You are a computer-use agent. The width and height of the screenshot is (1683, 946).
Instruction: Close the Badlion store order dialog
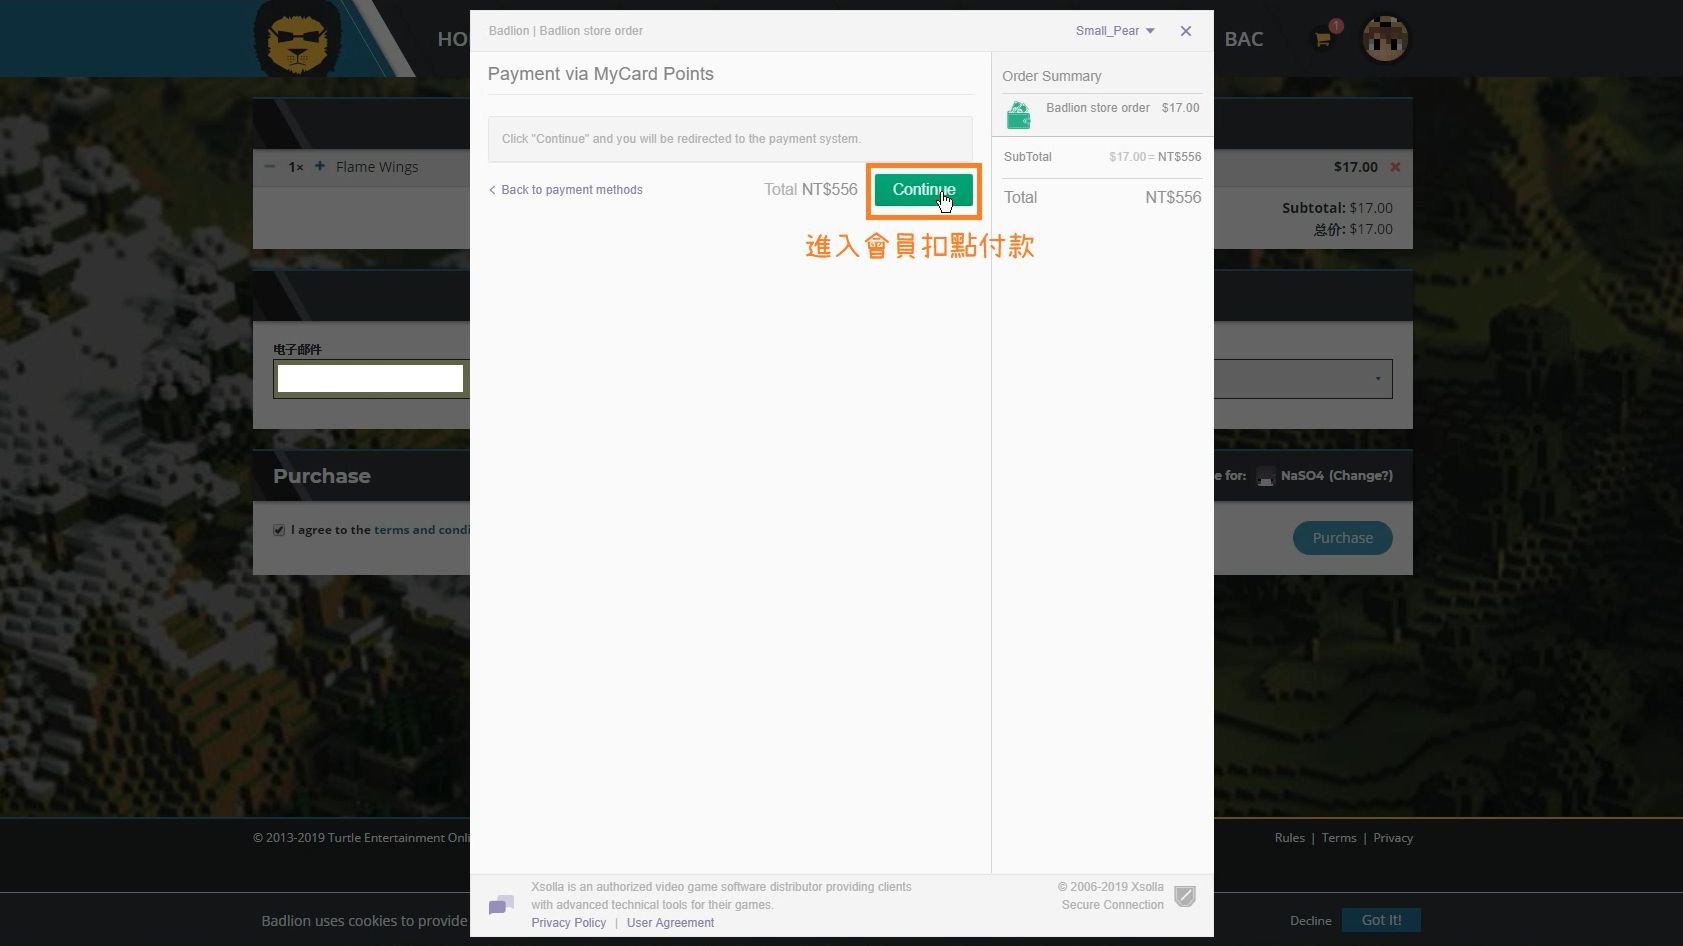1186,31
